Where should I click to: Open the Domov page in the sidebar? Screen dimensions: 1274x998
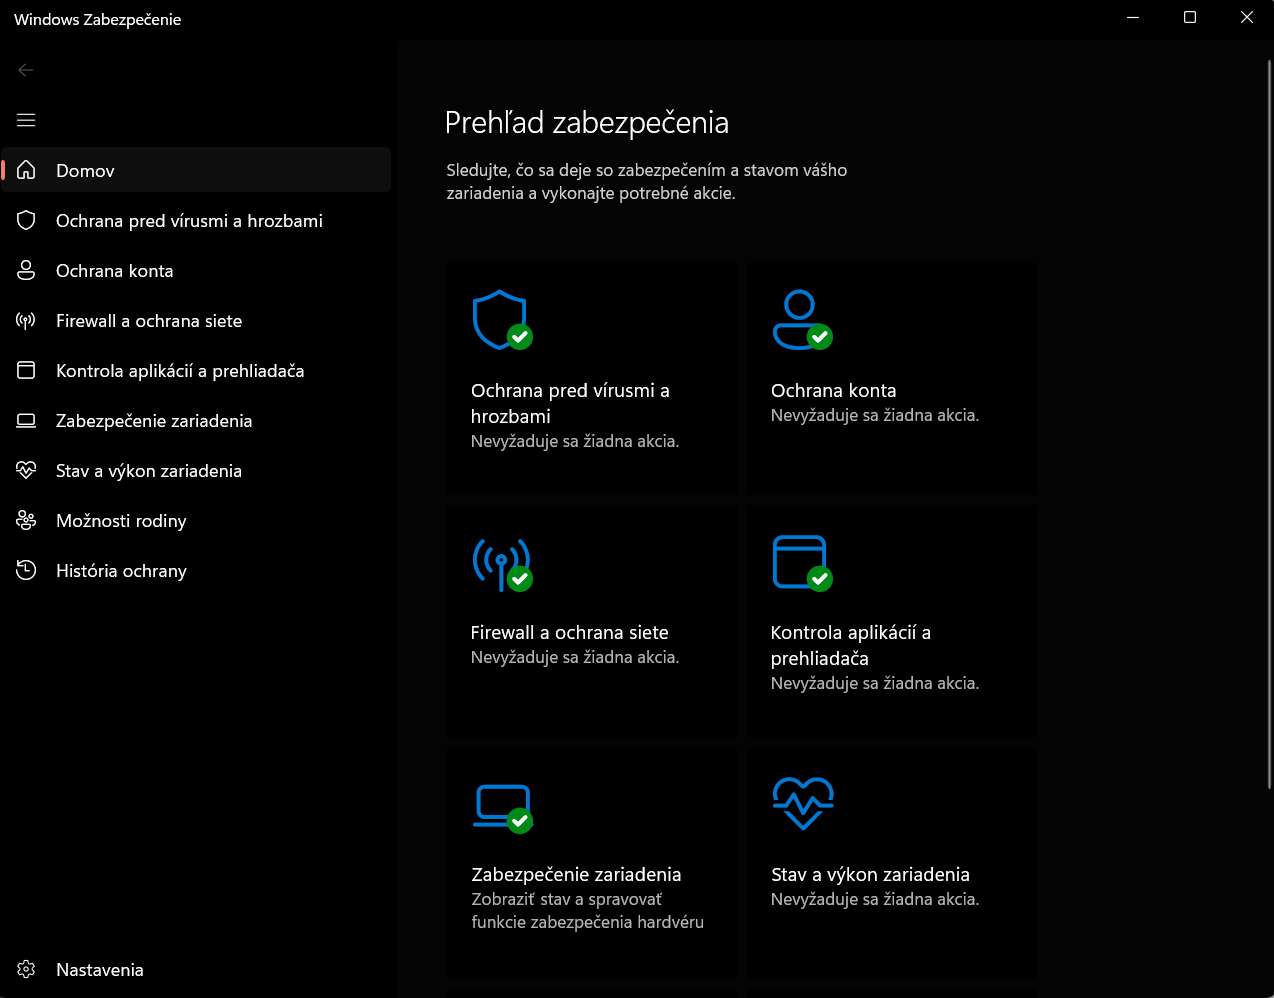tap(196, 170)
